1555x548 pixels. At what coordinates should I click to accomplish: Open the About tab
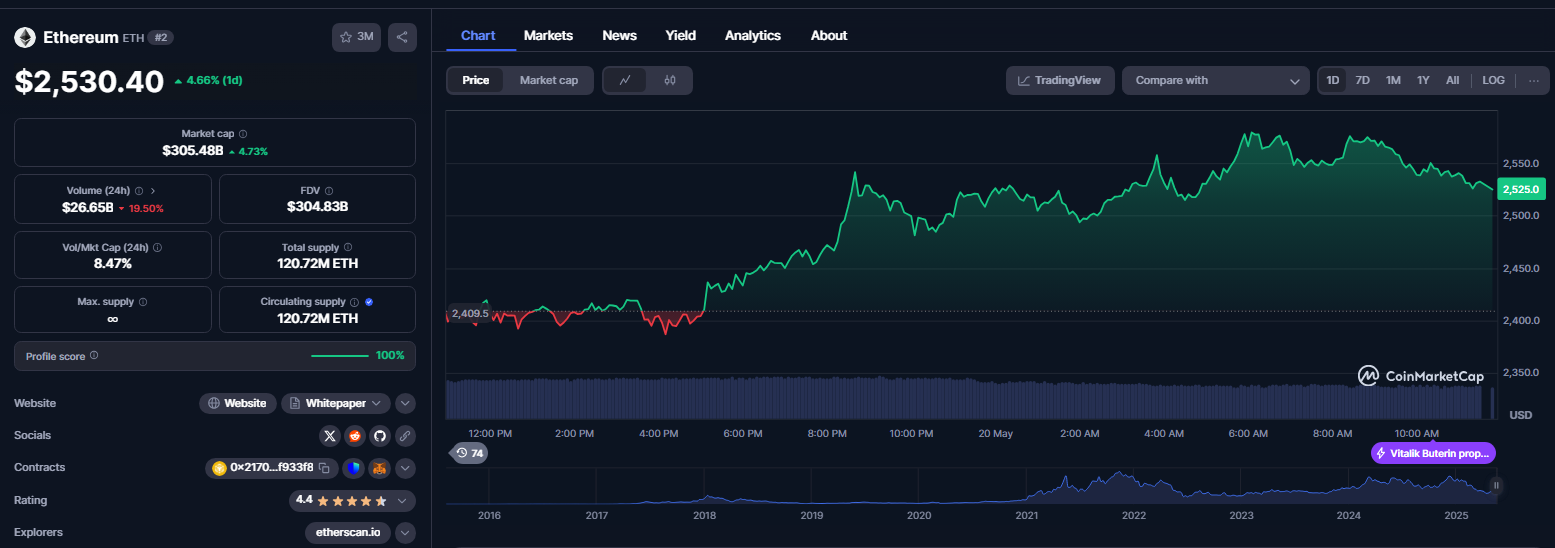click(829, 35)
